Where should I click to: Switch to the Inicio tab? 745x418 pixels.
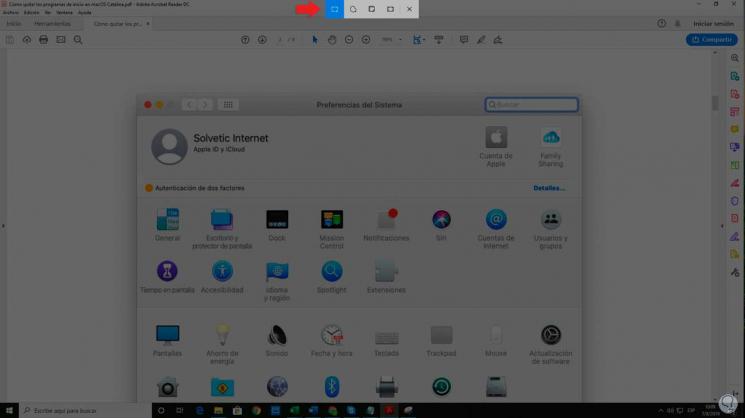[x=13, y=24]
